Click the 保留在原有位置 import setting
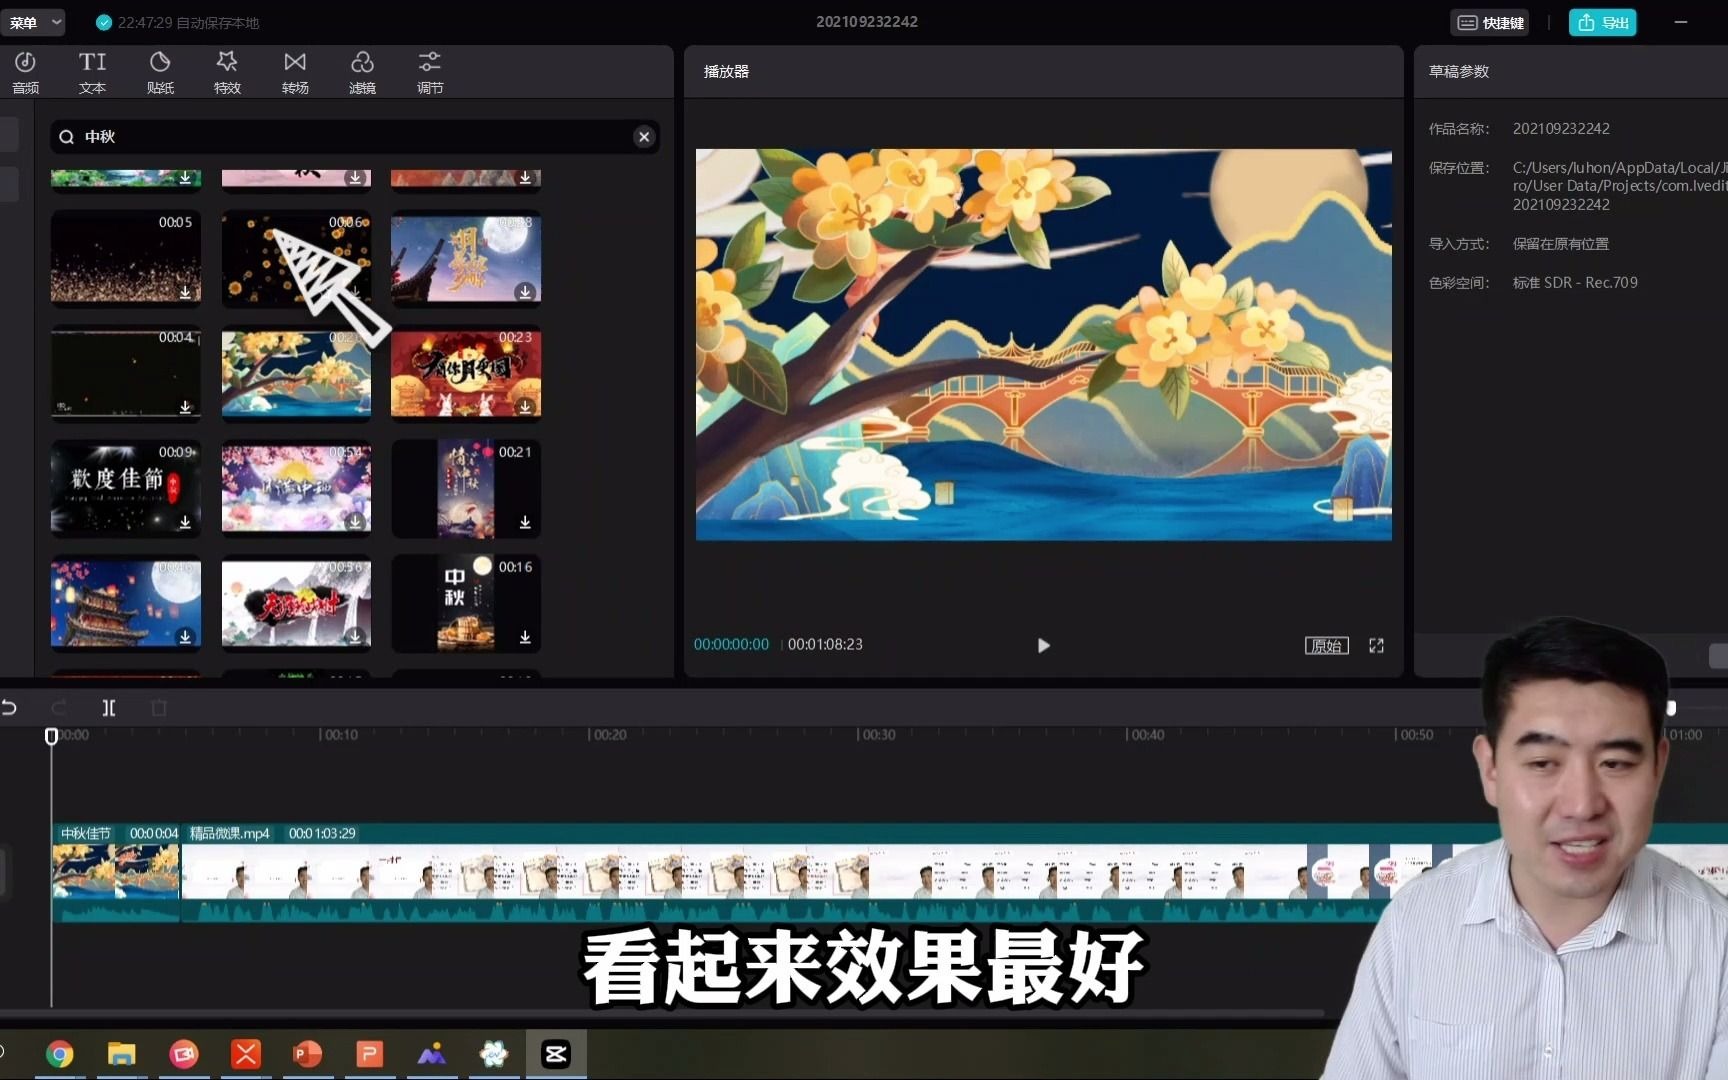 [x=1560, y=244]
